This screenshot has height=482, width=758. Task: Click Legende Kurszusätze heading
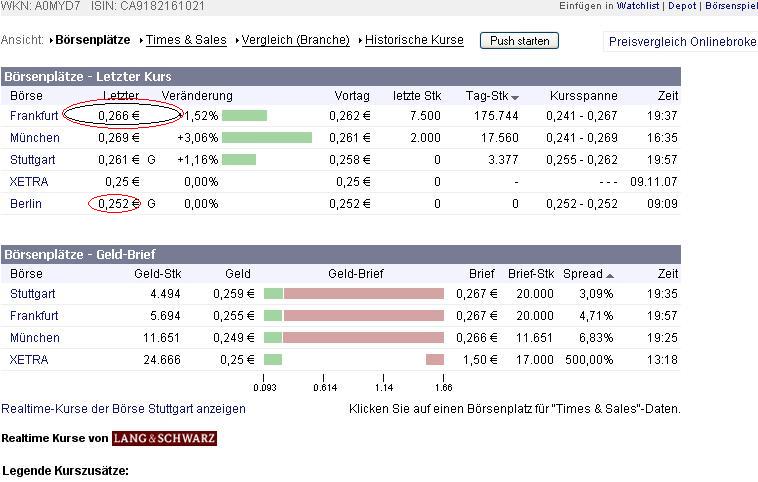click(x=65, y=471)
